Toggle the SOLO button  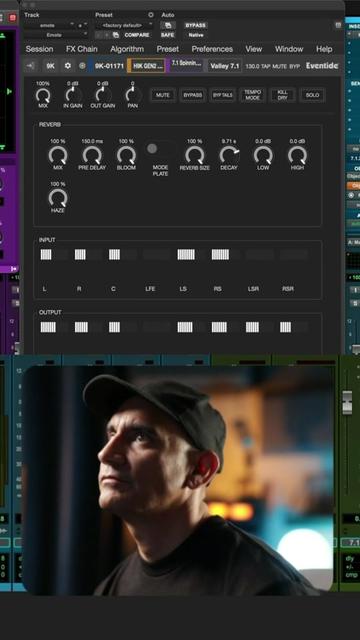[x=312, y=95]
